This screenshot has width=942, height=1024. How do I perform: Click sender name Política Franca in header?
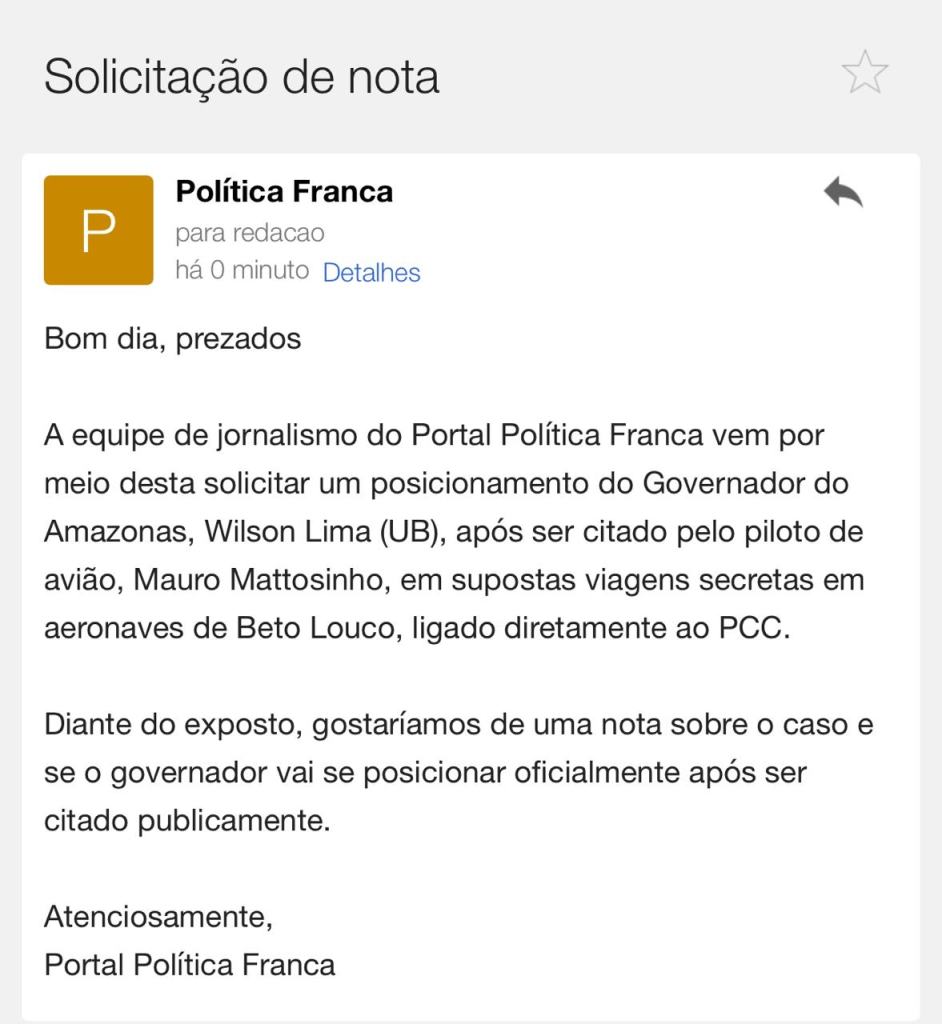(x=284, y=191)
